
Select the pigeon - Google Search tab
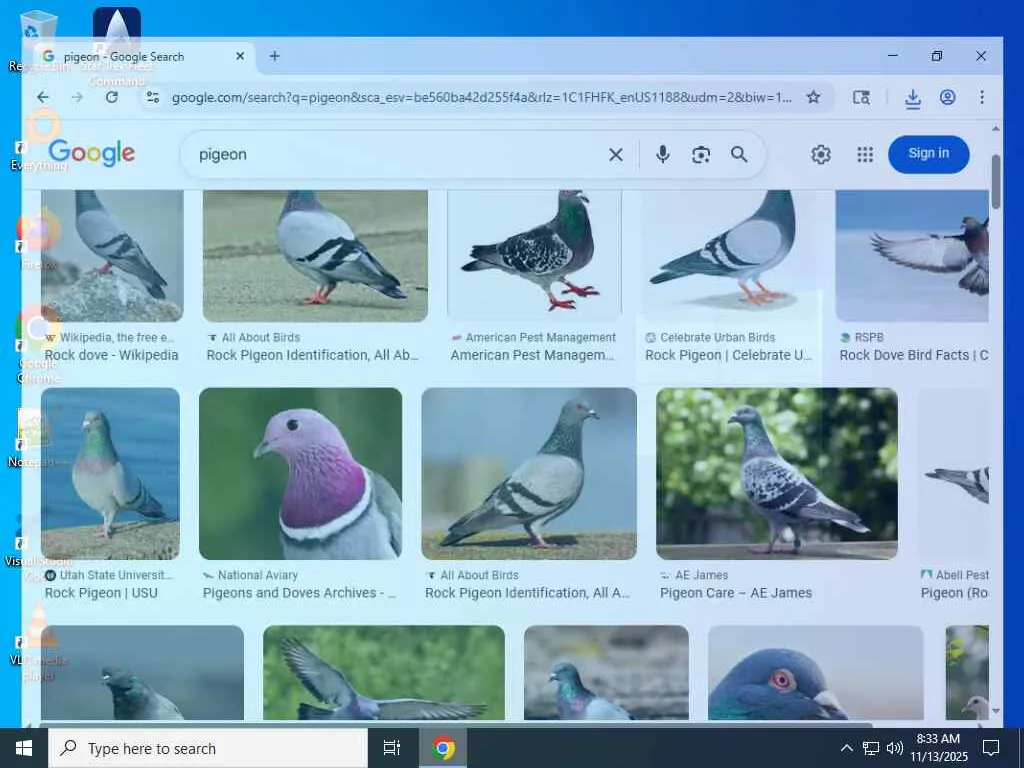(x=143, y=56)
